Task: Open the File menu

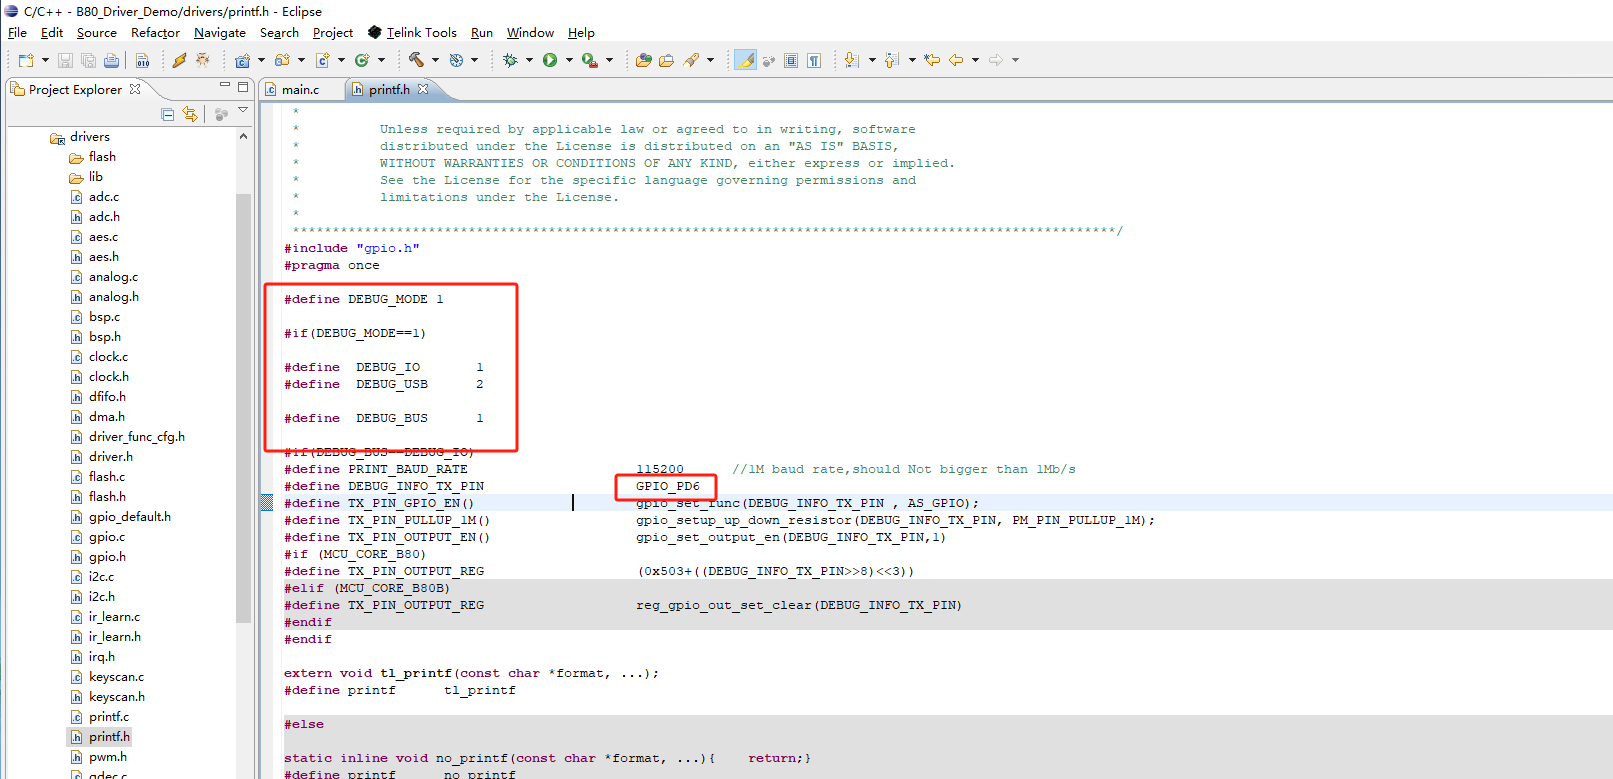Action: click(x=17, y=33)
